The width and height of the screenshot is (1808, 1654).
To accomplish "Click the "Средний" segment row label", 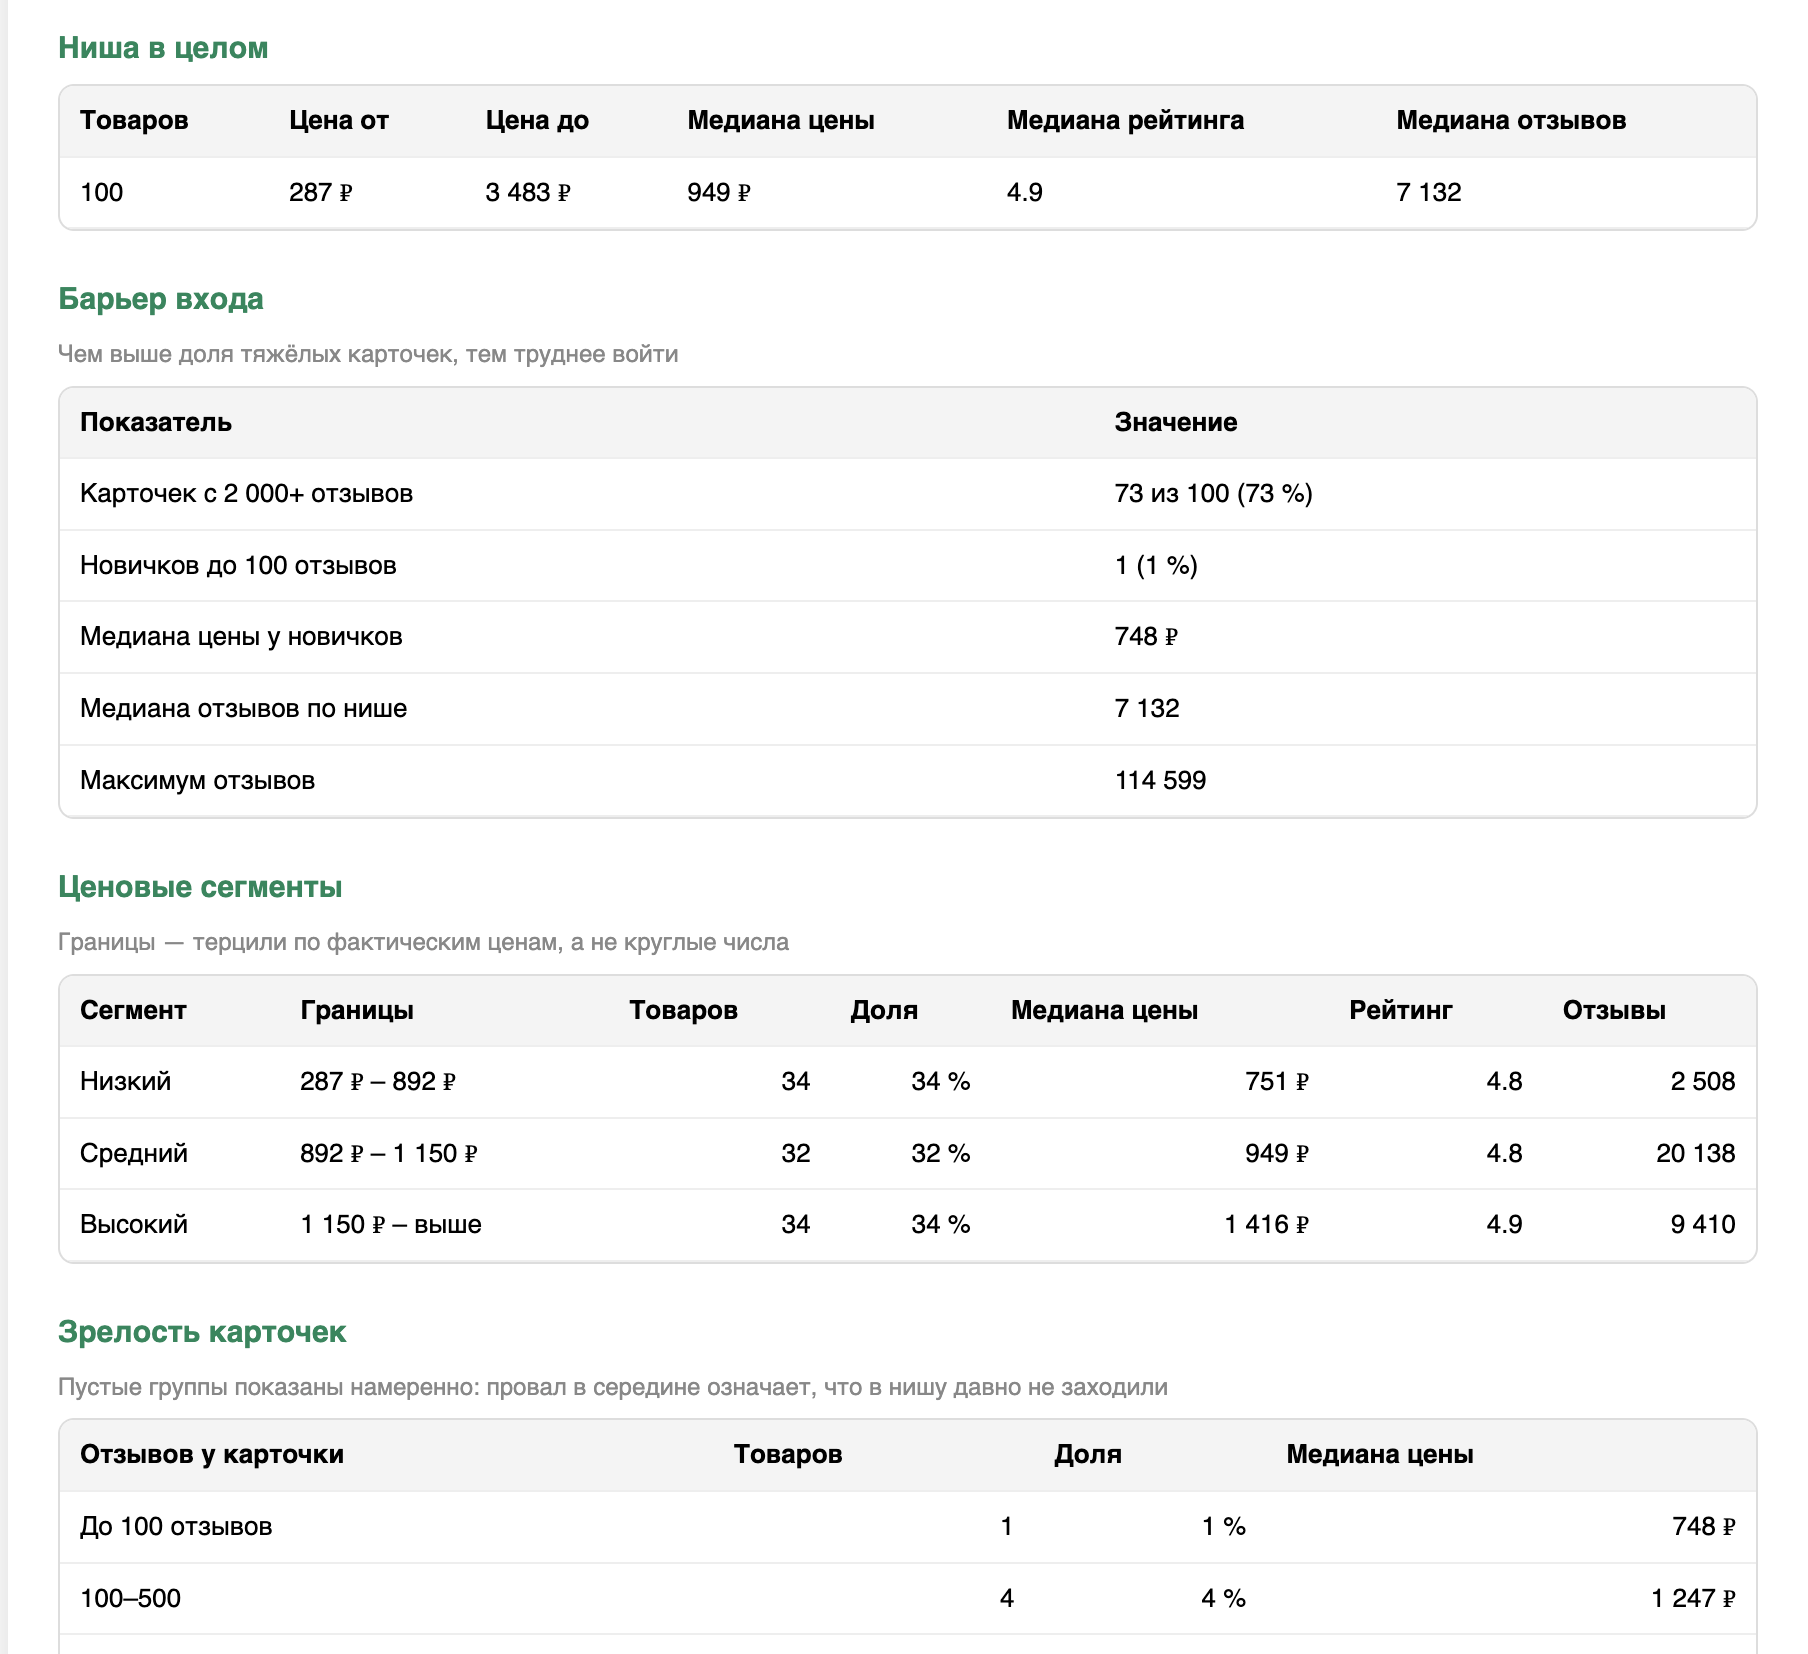I will pos(134,1154).
